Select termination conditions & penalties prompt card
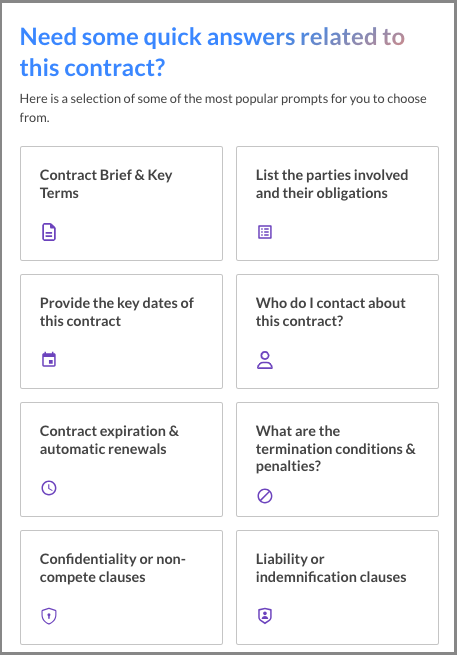The width and height of the screenshot is (457, 655). [338, 460]
